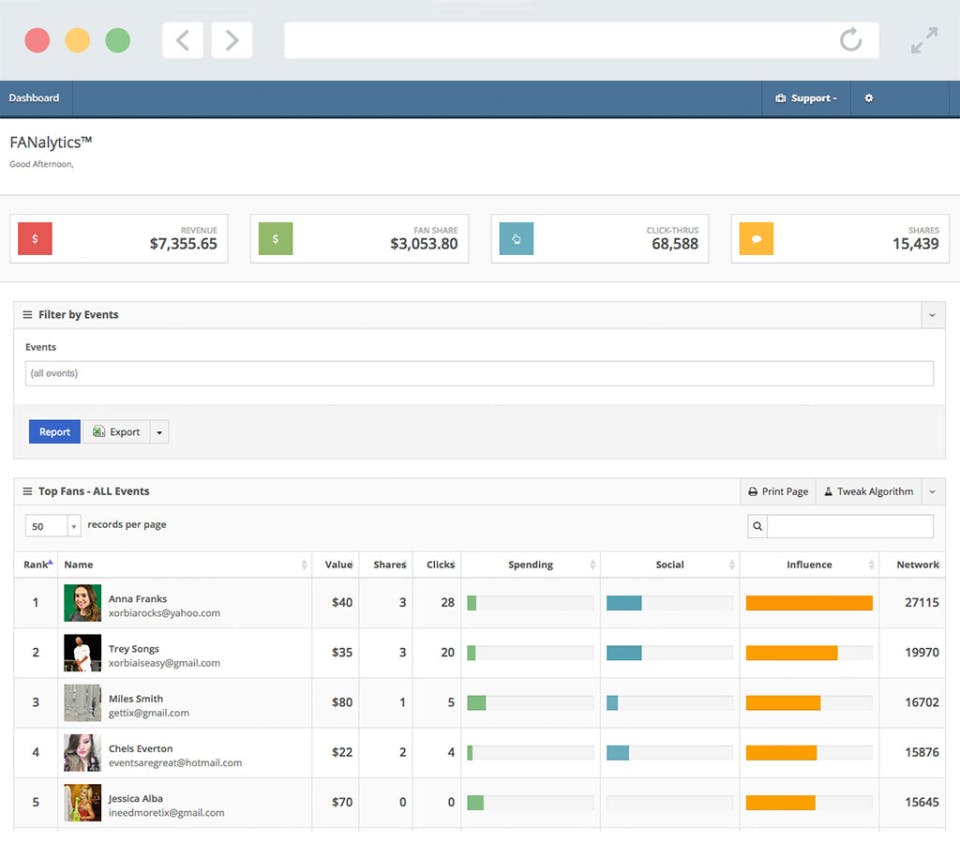Image resolution: width=960 pixels, height=844 pixels.
Task: Click the Print Page button
Action: pos(778,491)
